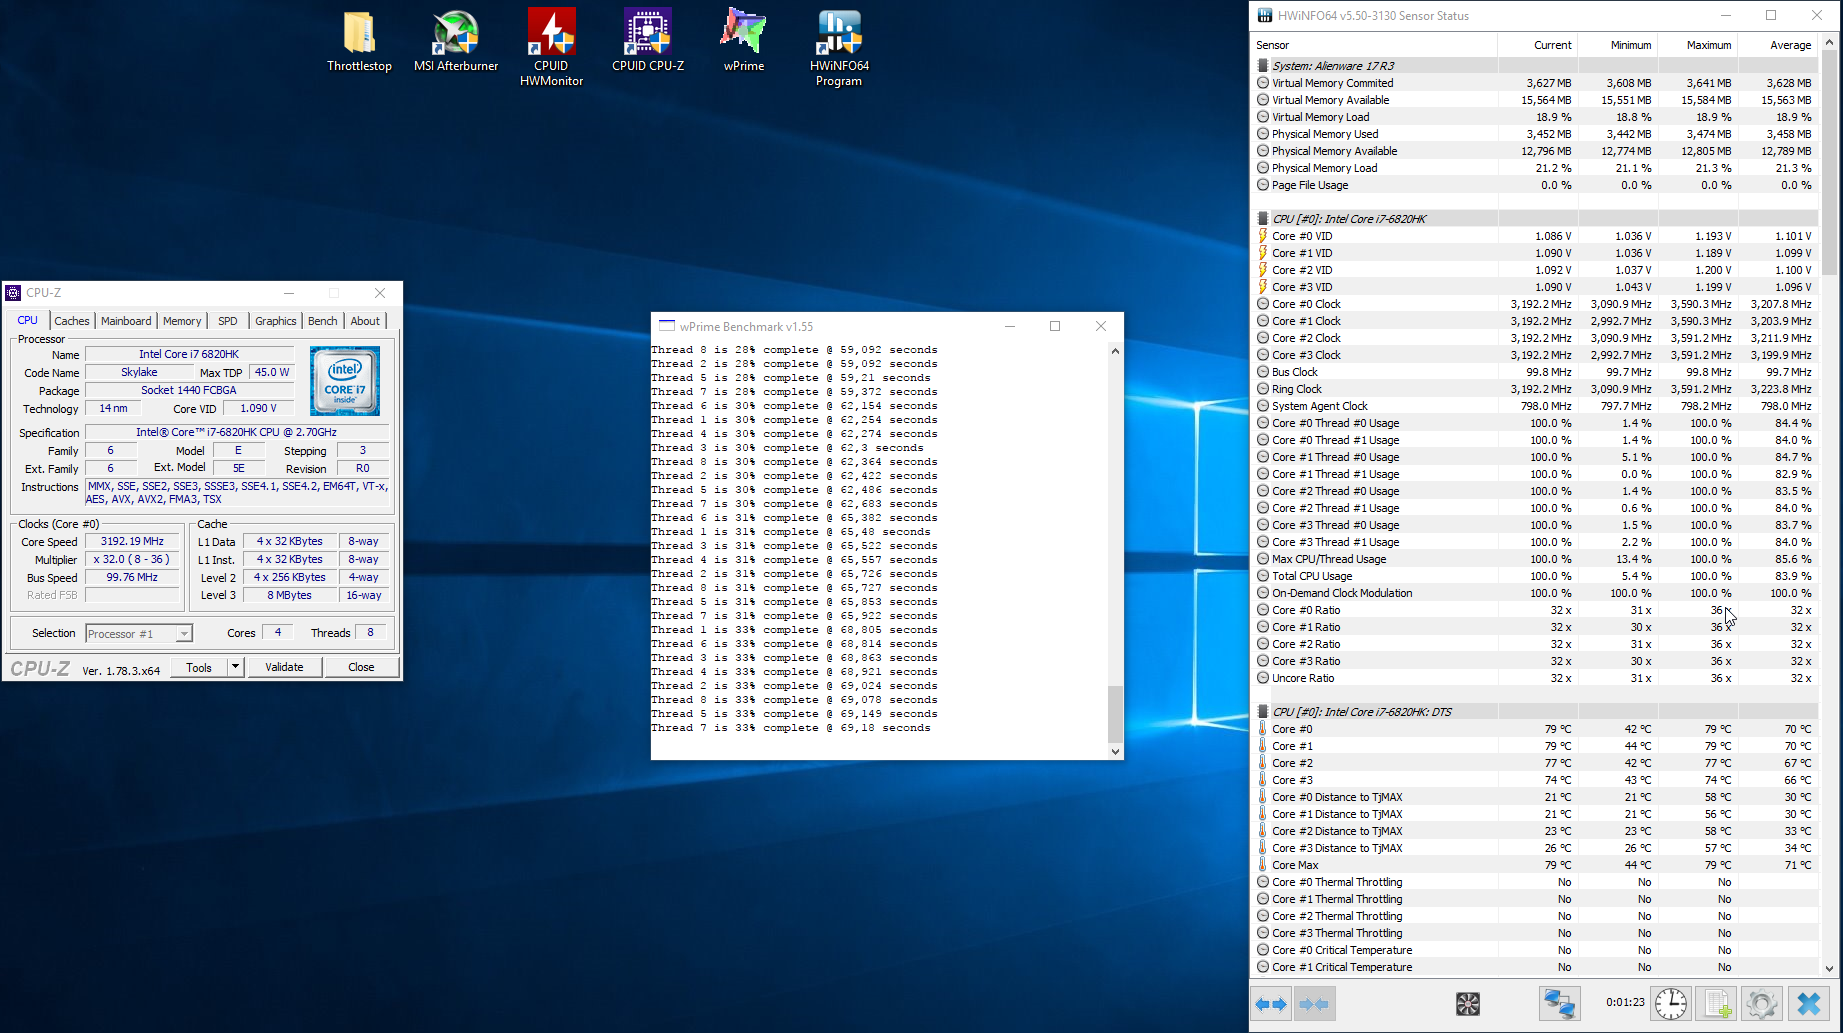This screenshot has height=1033, width=1843.
Task: Open the MSI Afterburner desktop shortcut
Action: [456, 41]
